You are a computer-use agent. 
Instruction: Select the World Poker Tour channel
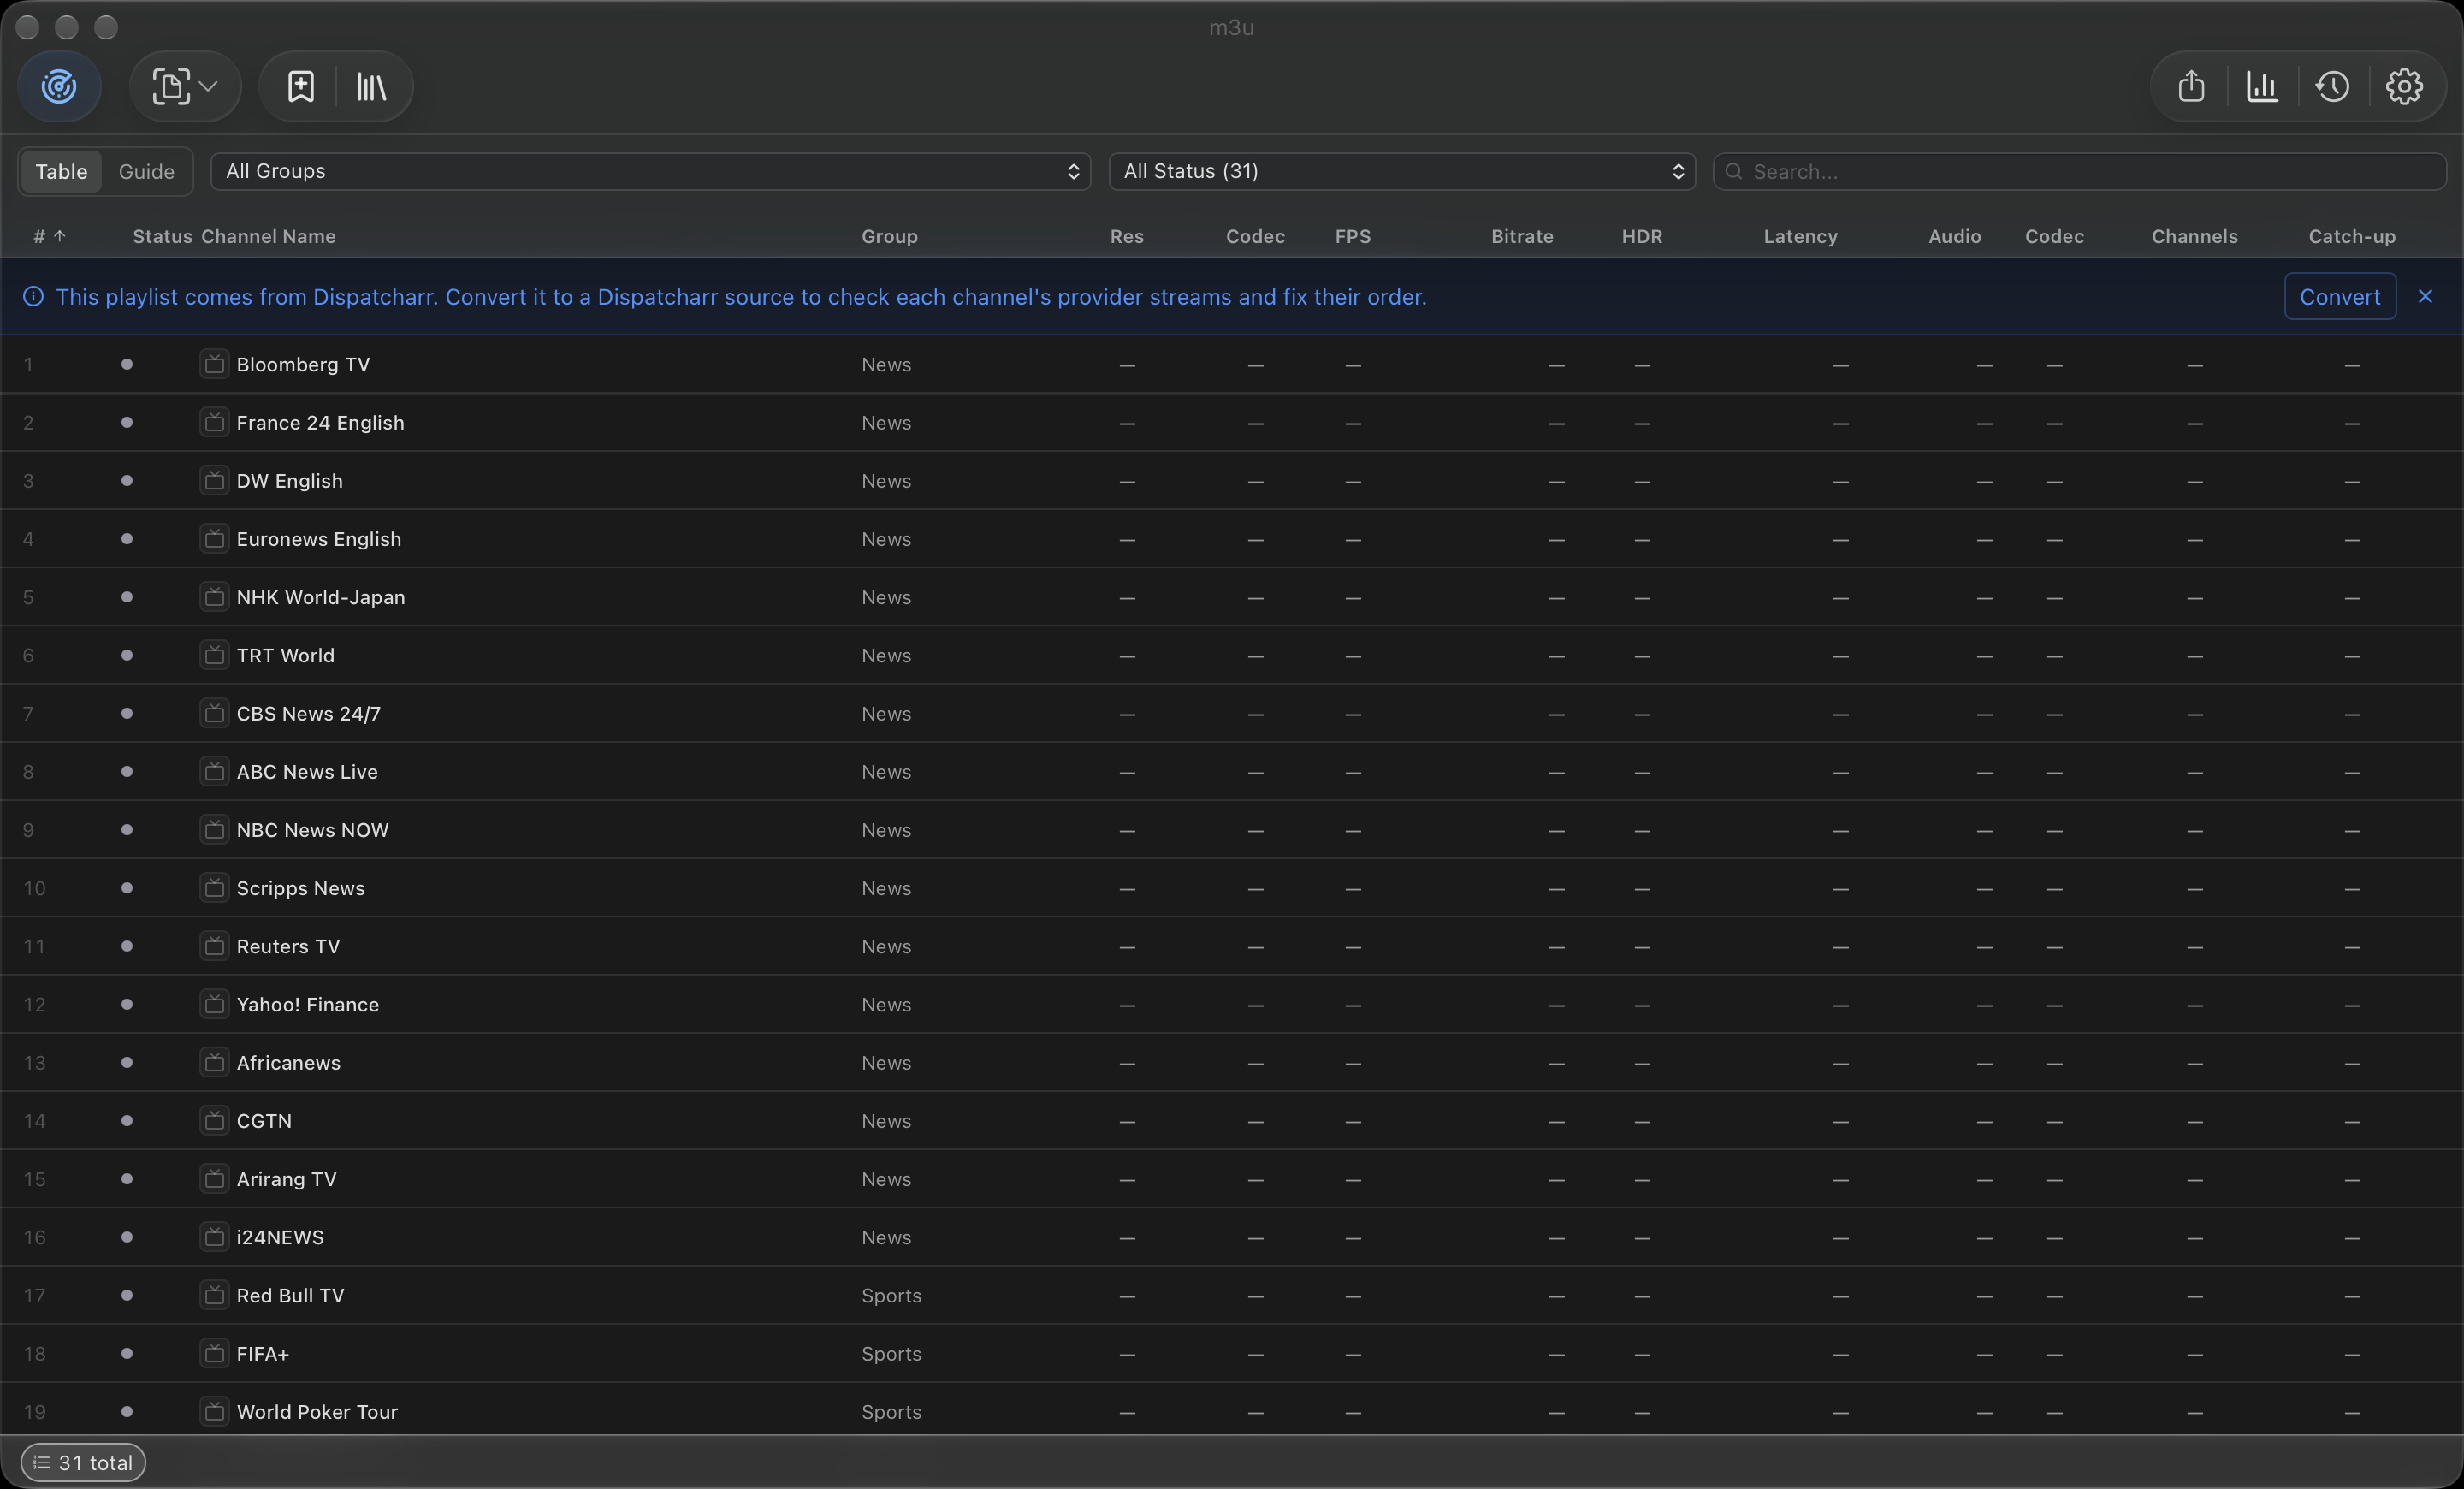(317, 1411)
